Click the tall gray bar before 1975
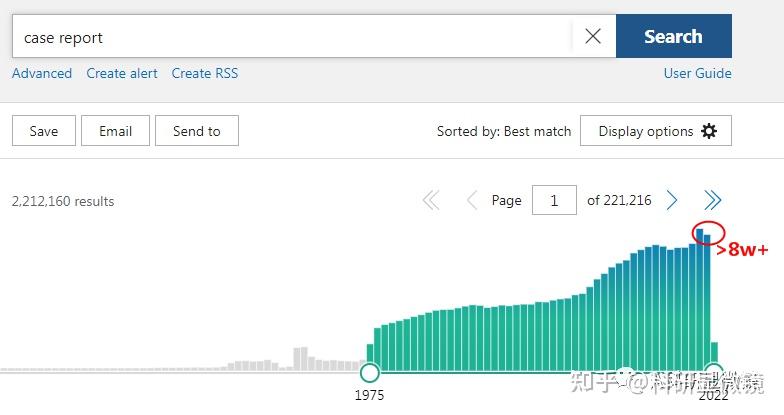This screenshot has height=415, width=784. [300, 359]
